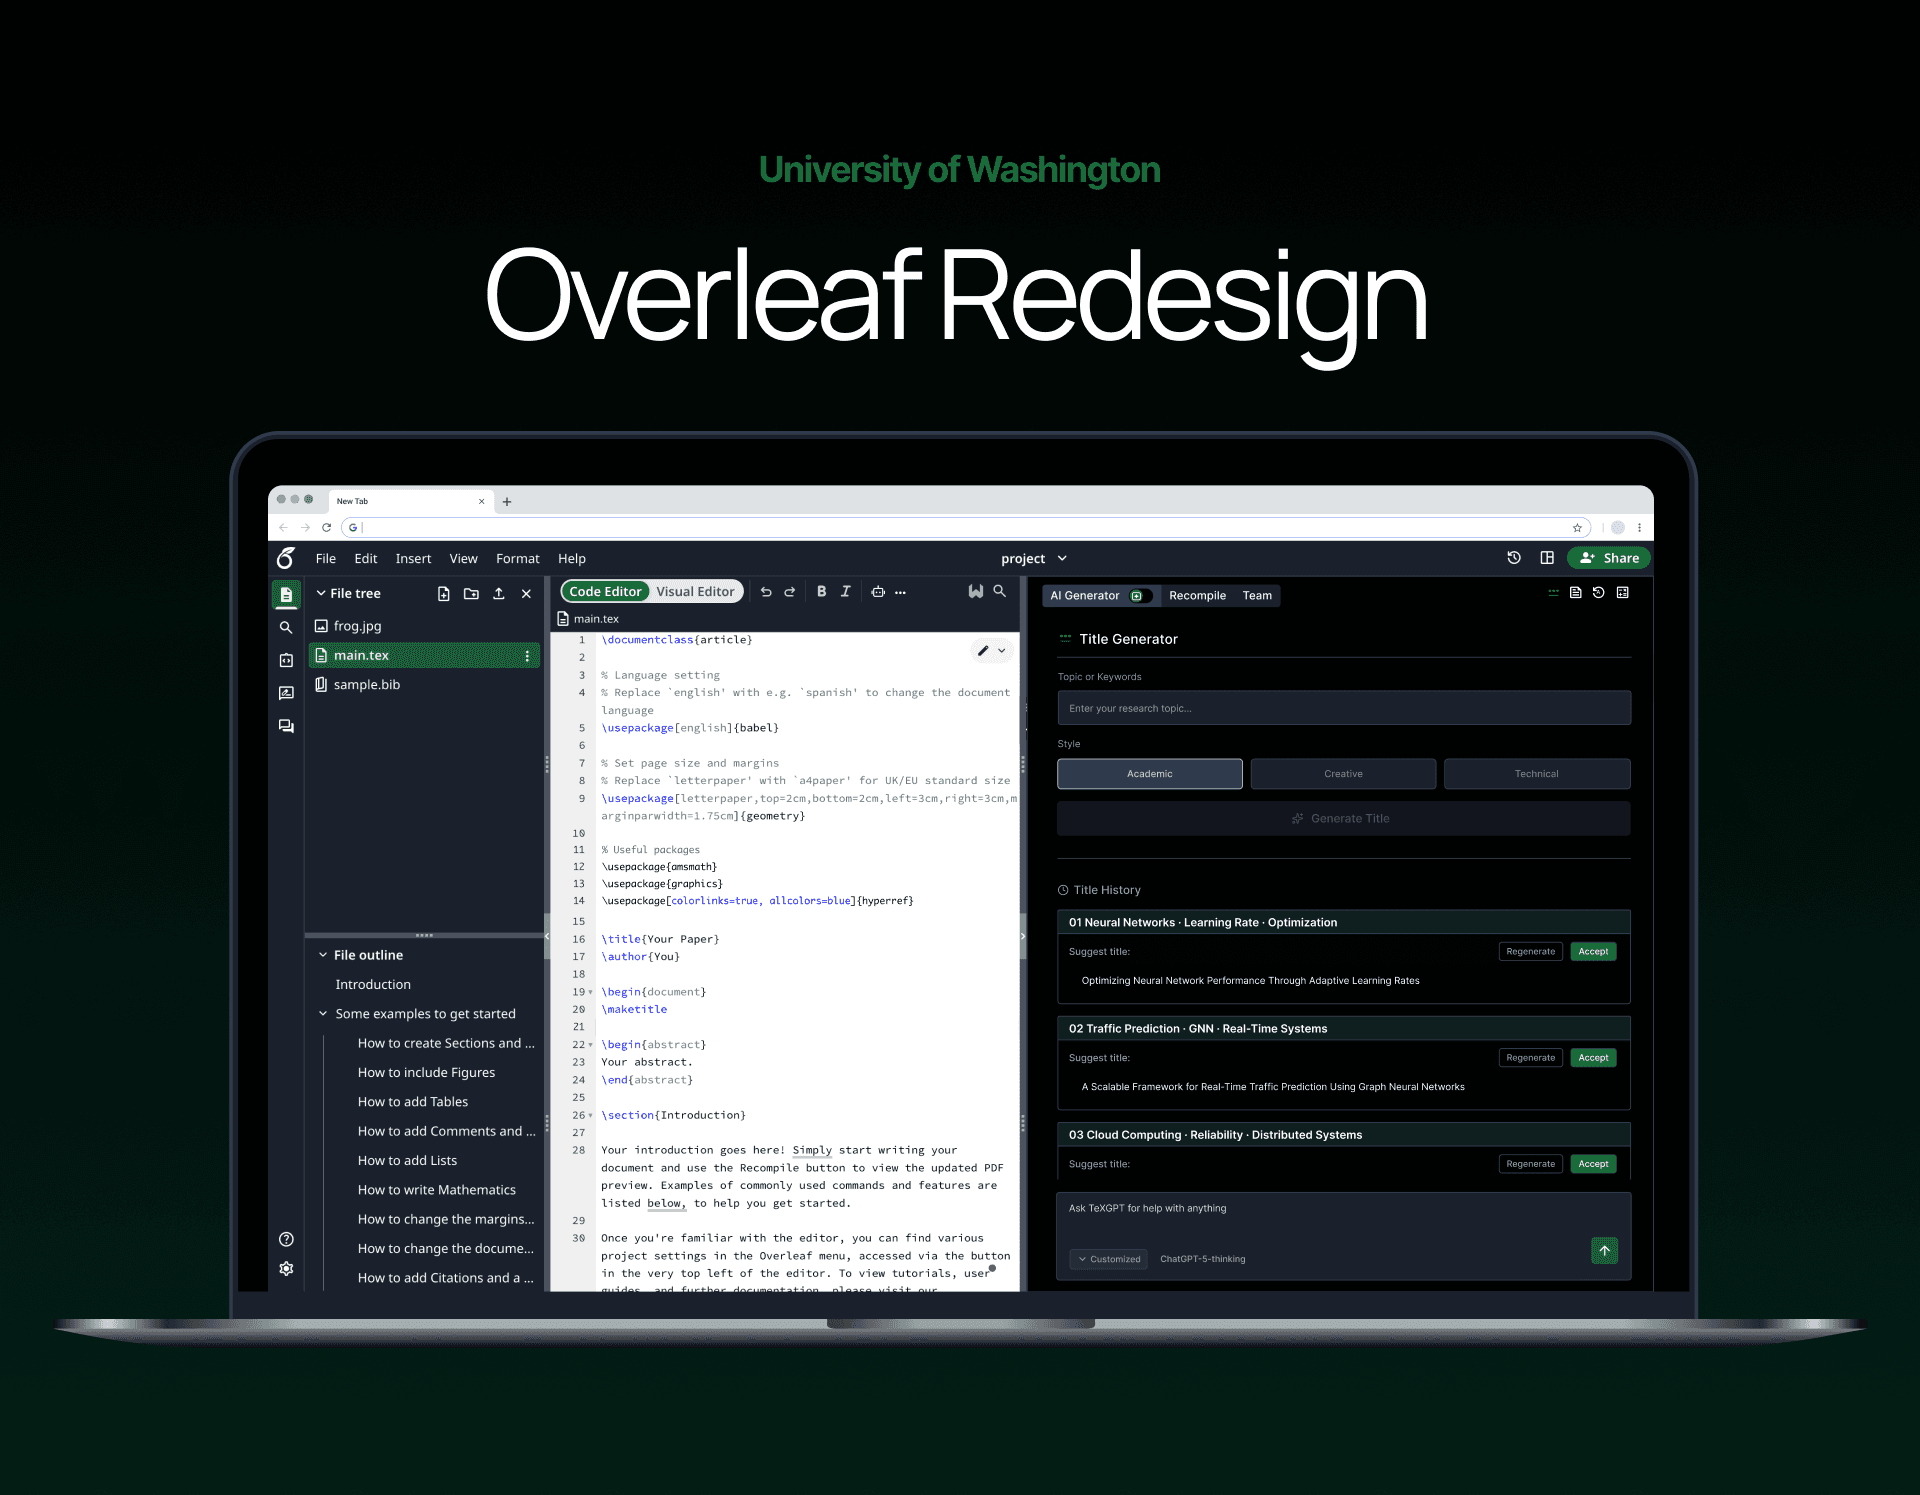Click the research topic input field
Viewport: 1920px width, 1495px height.
pyautogui.click(x=1343, y=708)
